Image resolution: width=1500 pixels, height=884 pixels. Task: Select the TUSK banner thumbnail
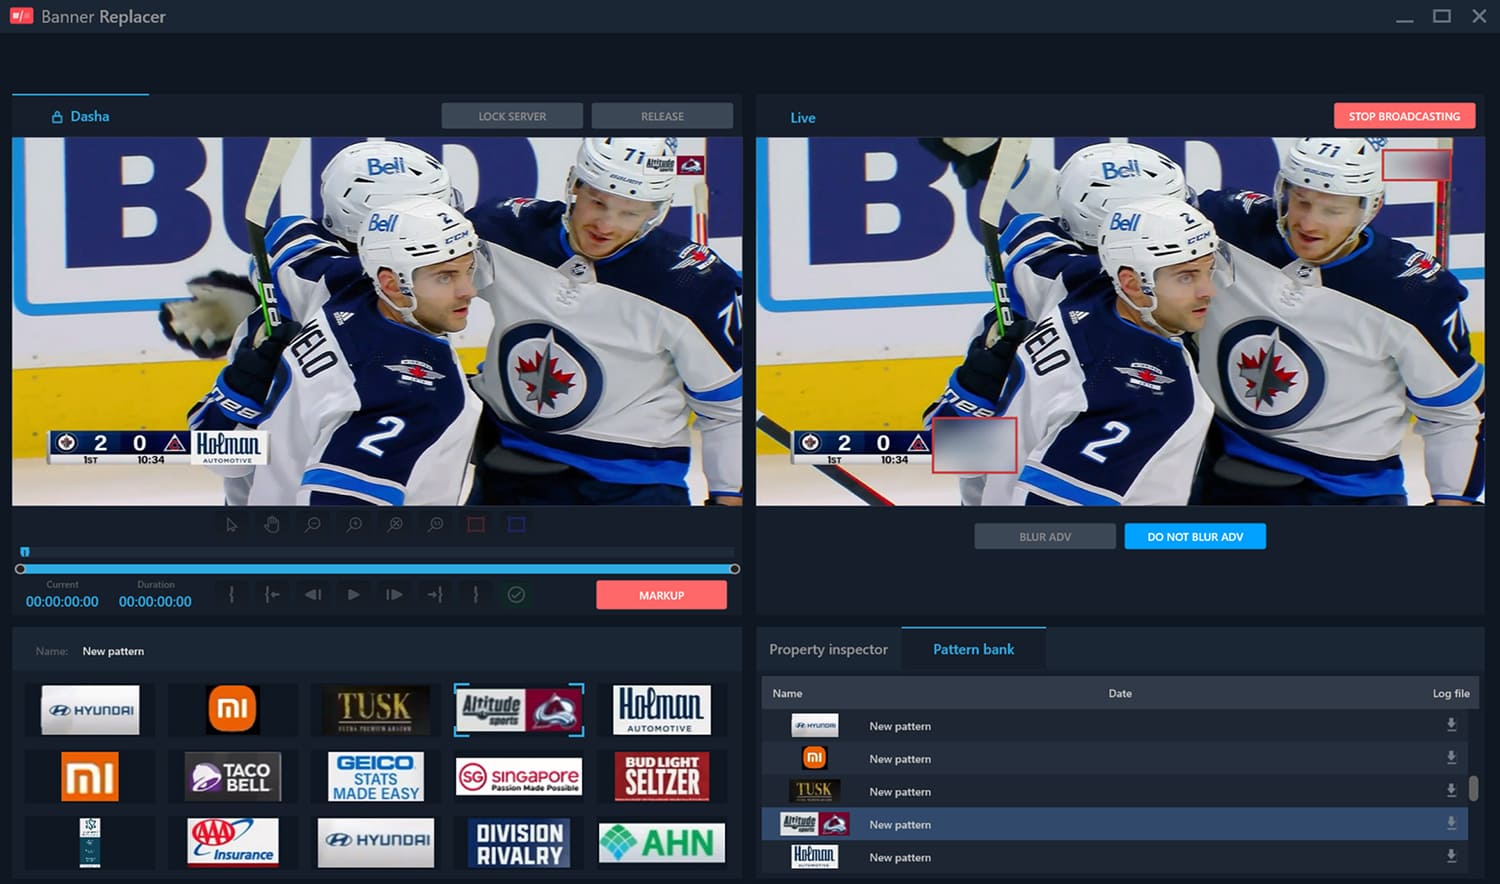click(376, 710)
